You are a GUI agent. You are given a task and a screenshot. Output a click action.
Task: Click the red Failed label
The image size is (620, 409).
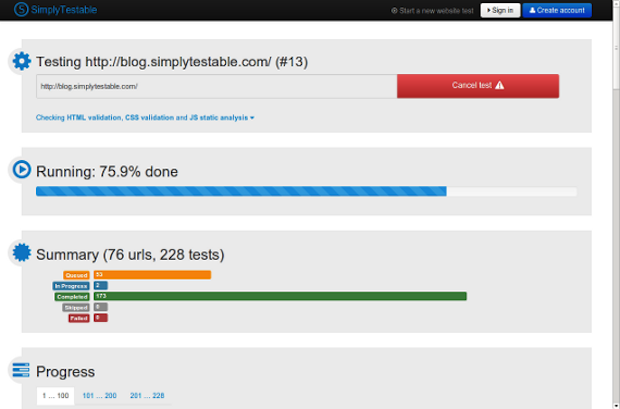click(x=79, y=318)
